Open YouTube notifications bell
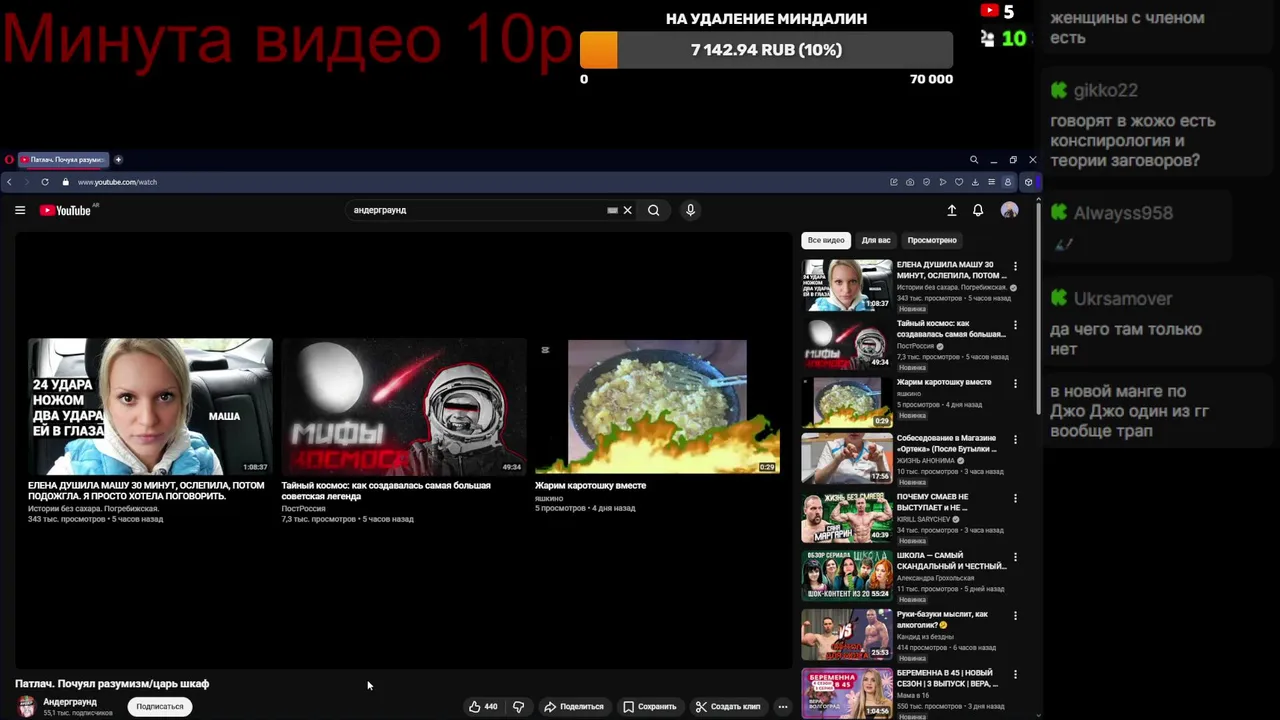 (978, 210)
